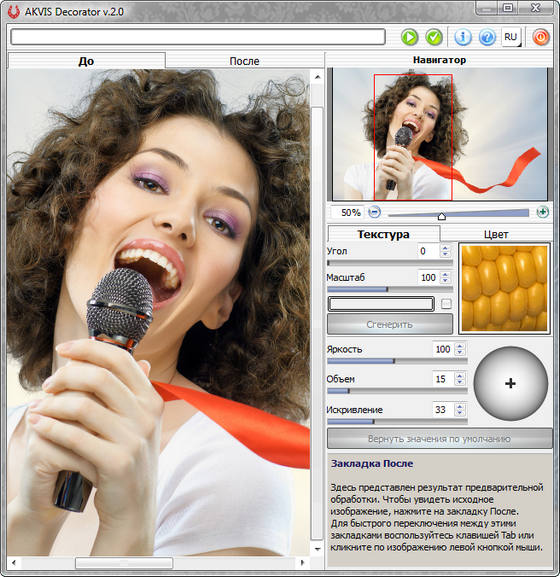Increase Яркость value using the spinner arrow
This screenshot has width=560, height=577.
click(460, 346)
